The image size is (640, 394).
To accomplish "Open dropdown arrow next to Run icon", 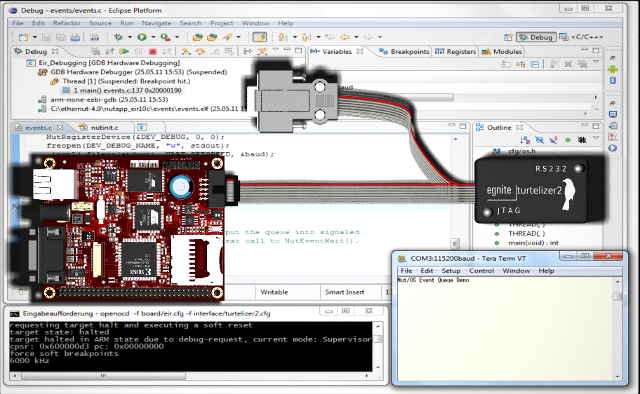I will (x=153, y=38).
